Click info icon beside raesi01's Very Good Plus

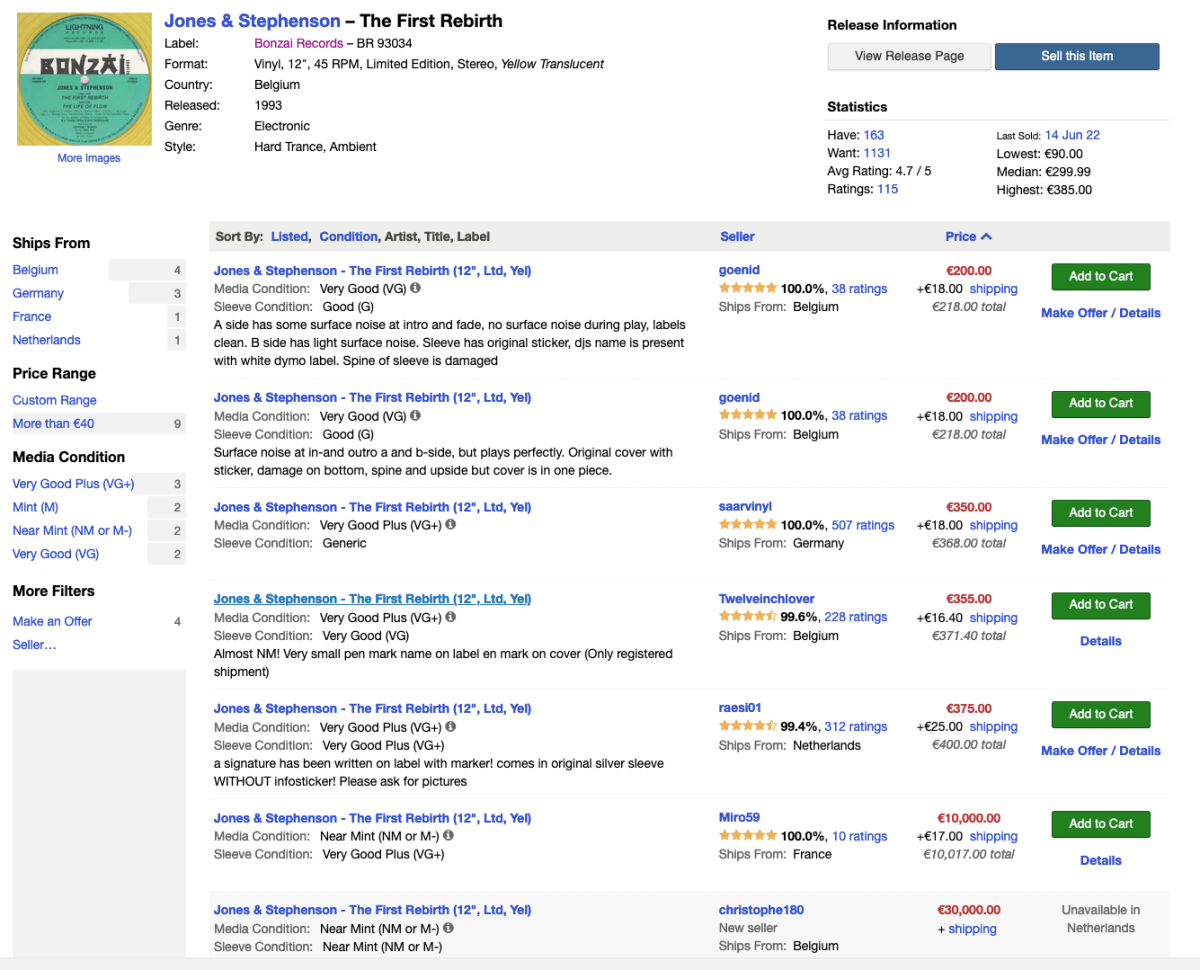(x=451, y=727)
